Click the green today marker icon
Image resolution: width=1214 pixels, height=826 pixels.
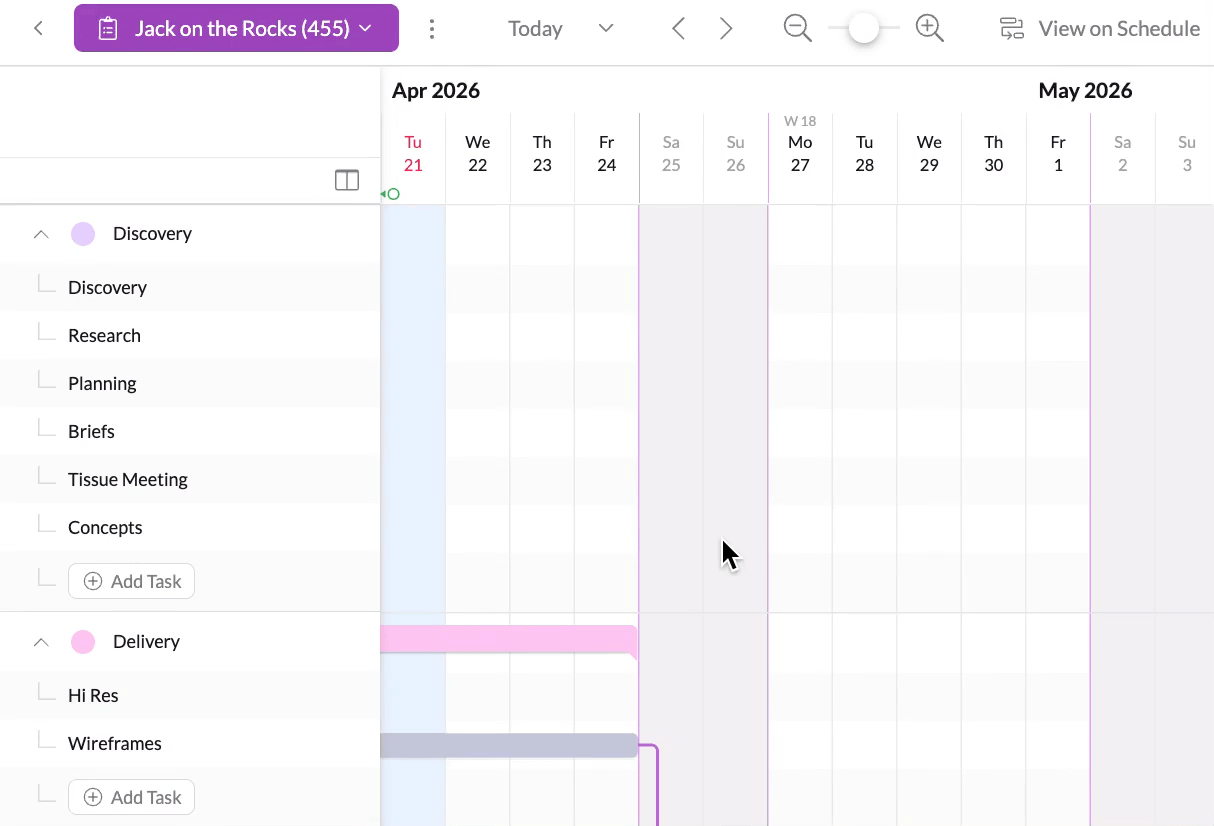[392, 194]
